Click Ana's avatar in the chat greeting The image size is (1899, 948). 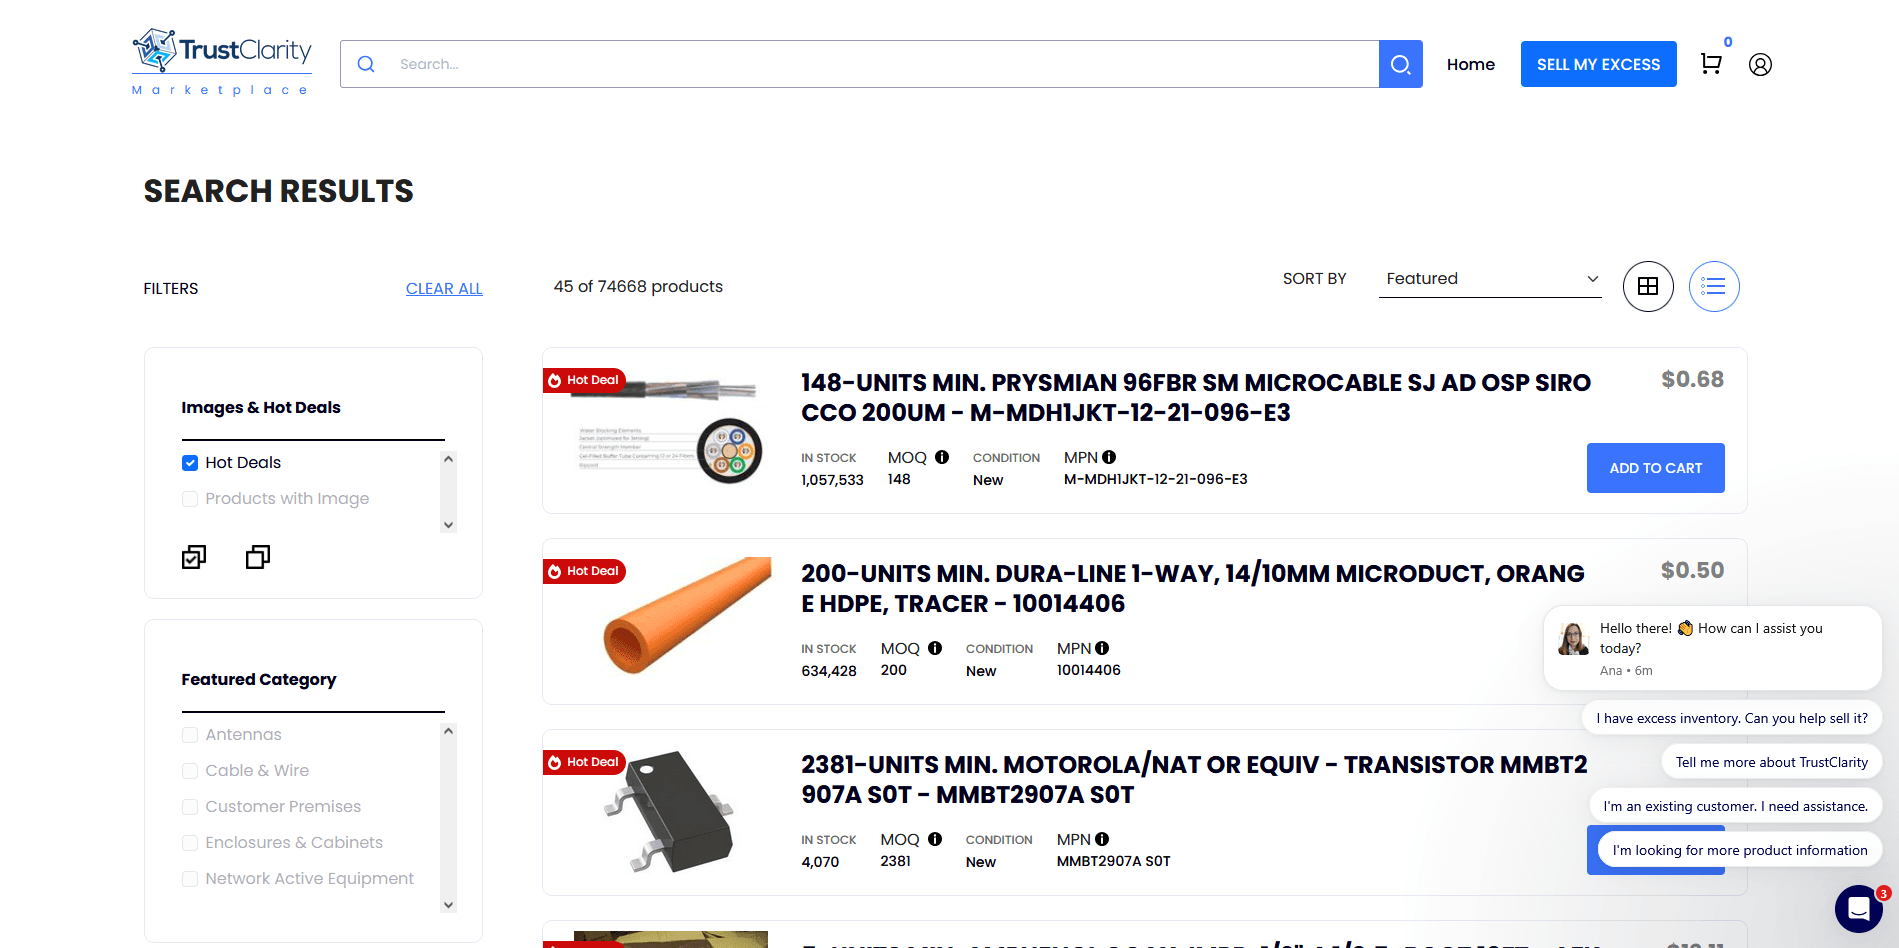[1574, 639]
